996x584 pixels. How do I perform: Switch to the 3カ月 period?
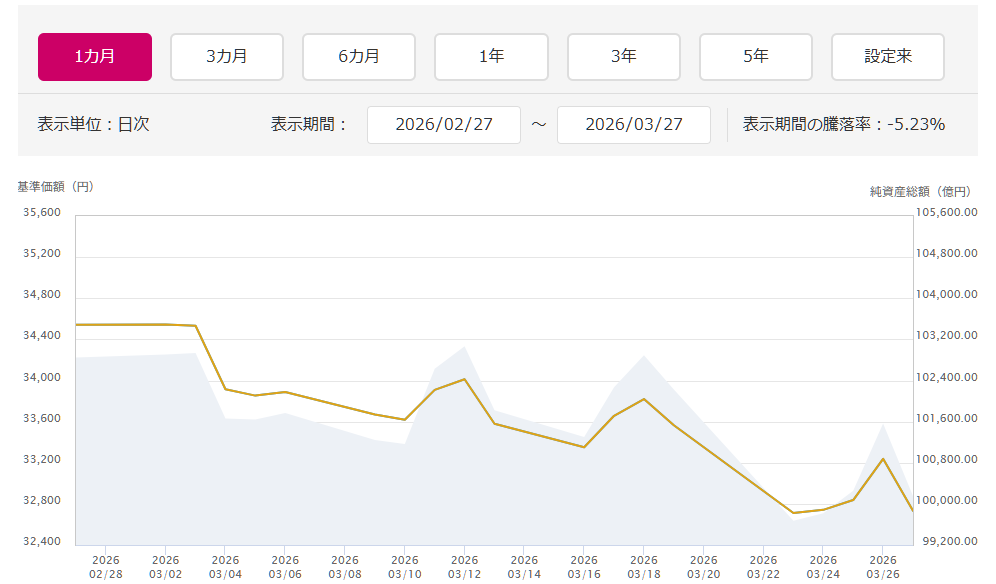(x=227, y=57)
